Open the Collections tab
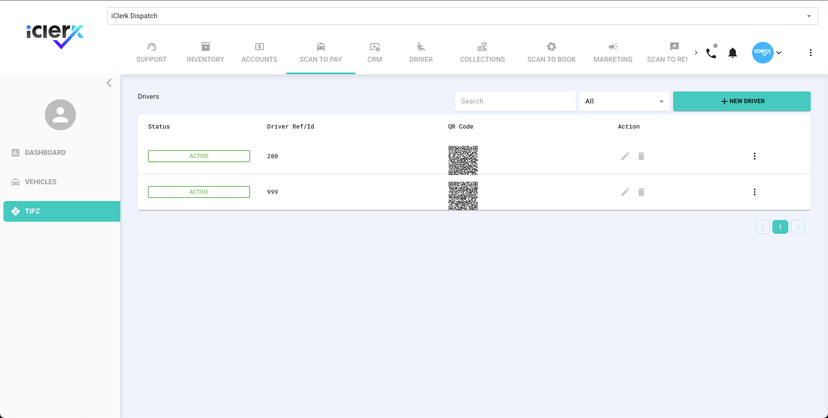828x418 pixels. click(482, 53)
